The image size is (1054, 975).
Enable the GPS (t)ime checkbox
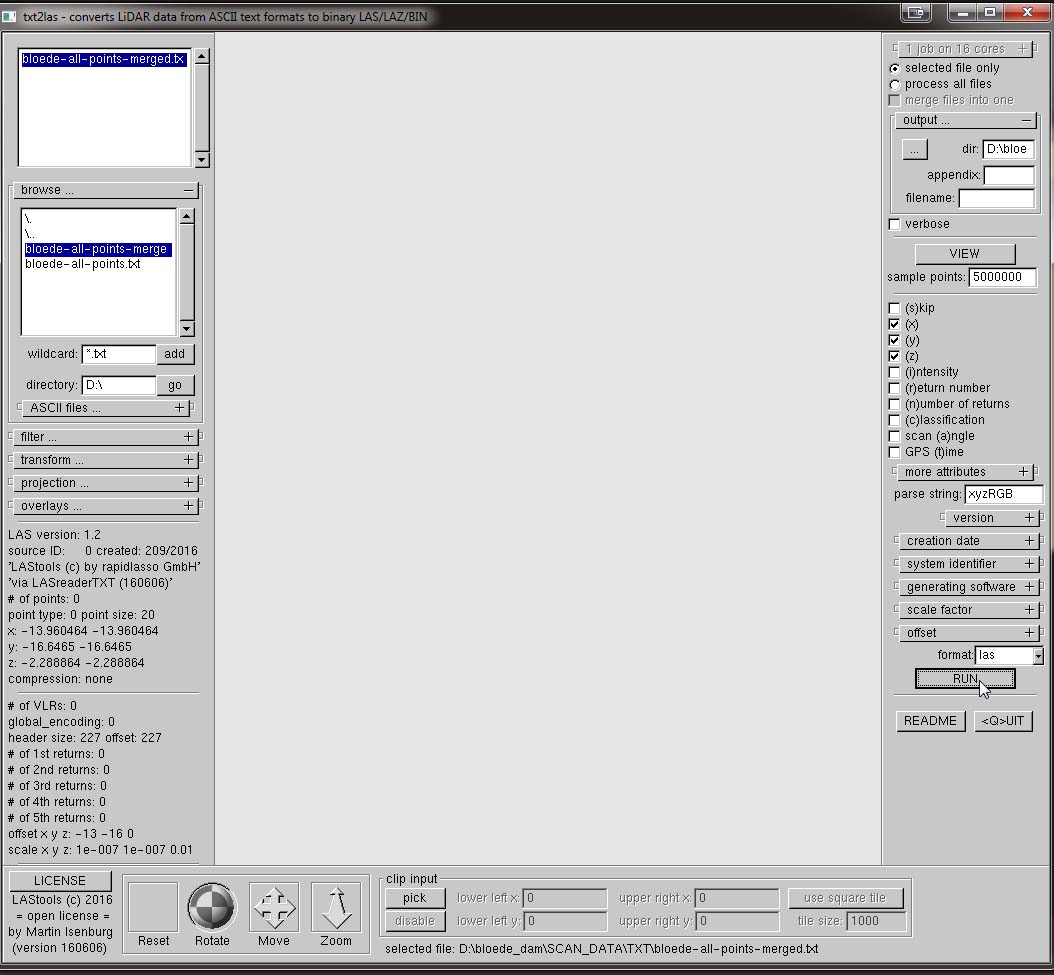tap(894, 452)
